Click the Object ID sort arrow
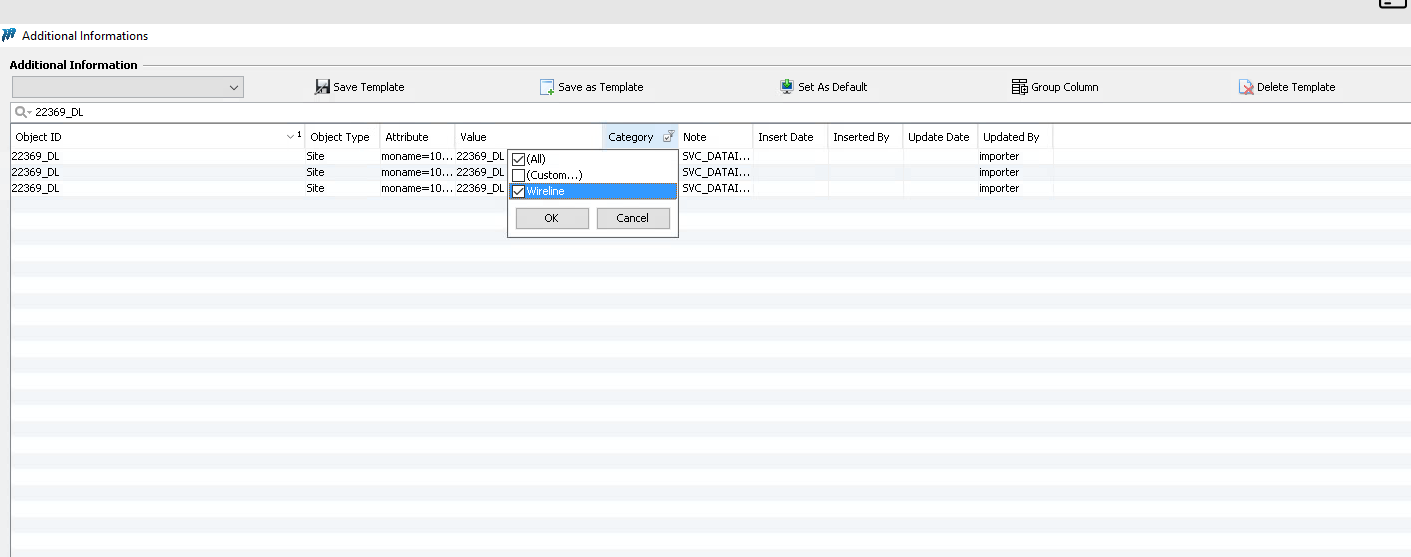 click(290, 137)
